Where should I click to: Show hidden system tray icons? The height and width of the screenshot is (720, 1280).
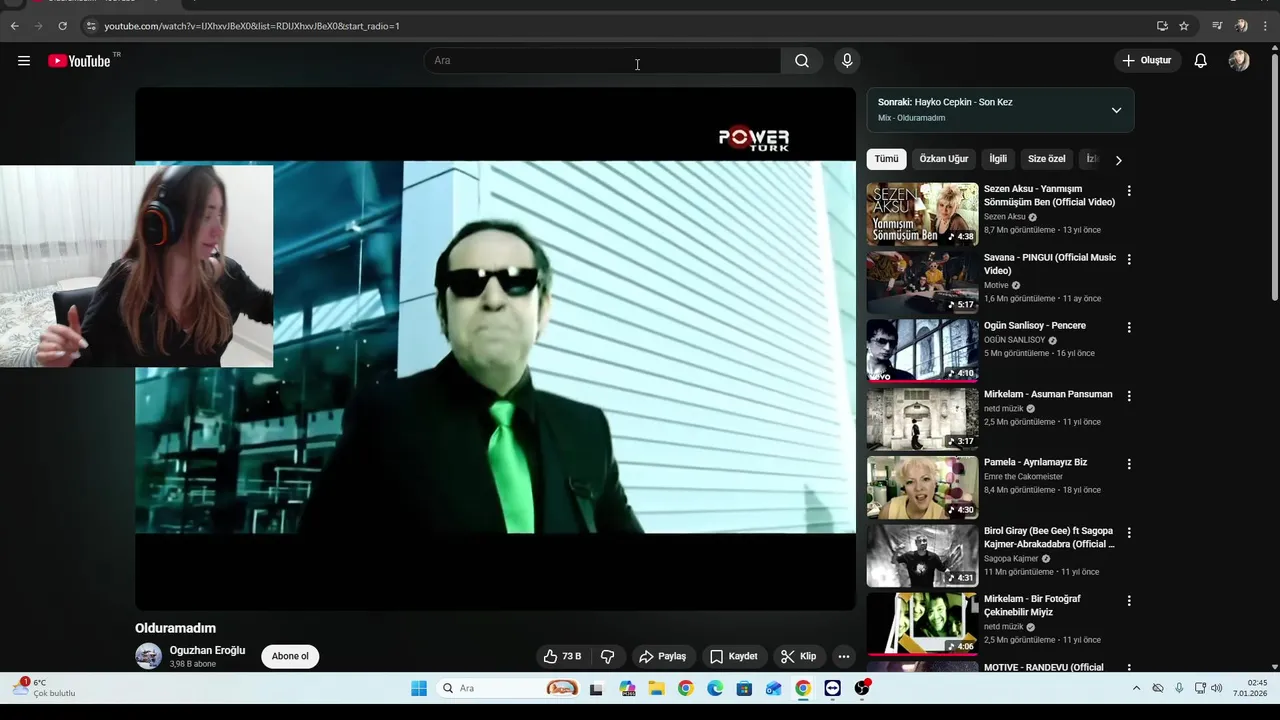tap(1136, 688)
